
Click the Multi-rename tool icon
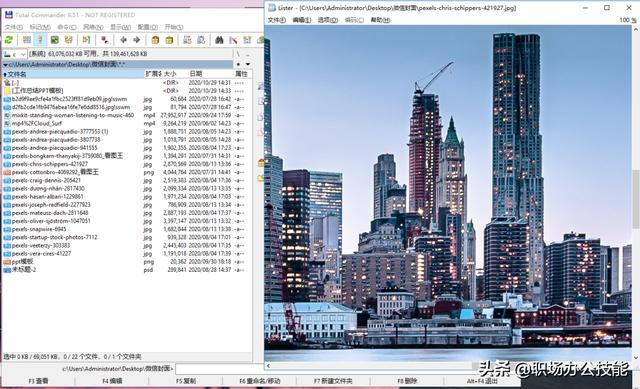[233, 40]
